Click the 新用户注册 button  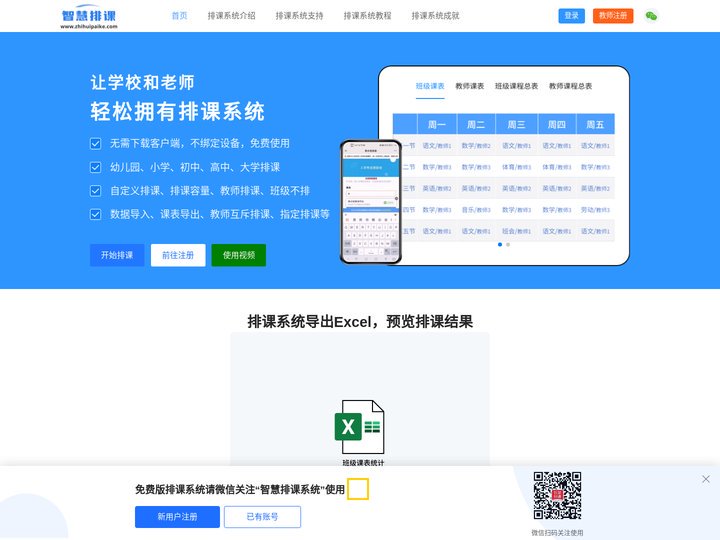tap(177, 517)
